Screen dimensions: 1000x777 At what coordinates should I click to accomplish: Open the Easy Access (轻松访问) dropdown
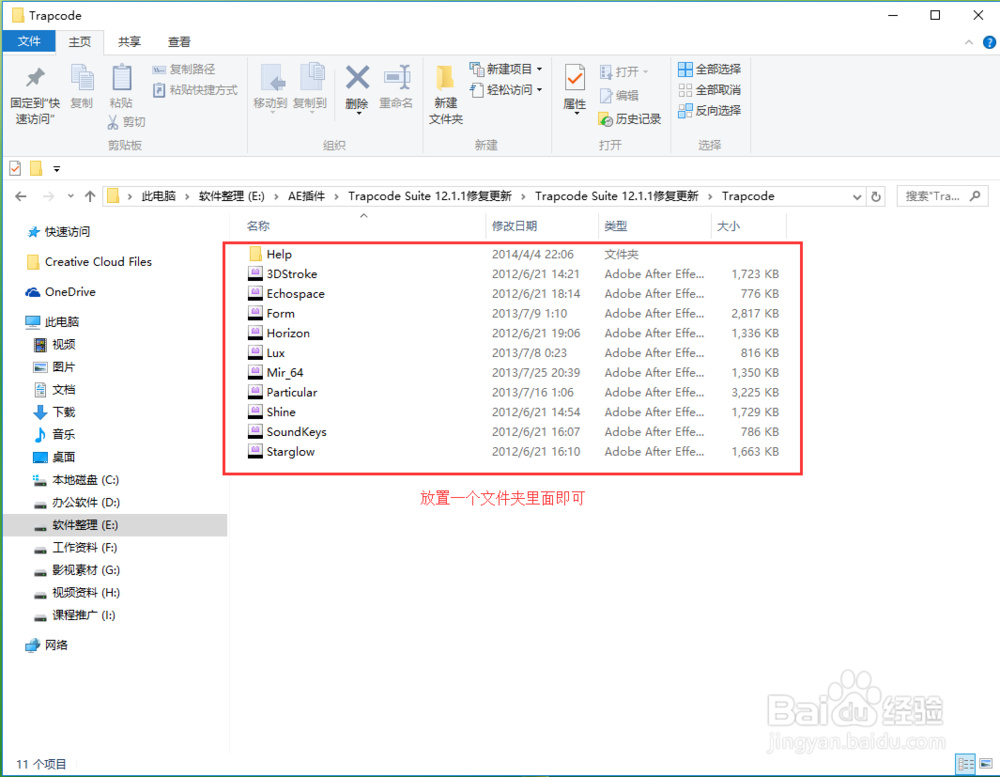click(506, 90)
